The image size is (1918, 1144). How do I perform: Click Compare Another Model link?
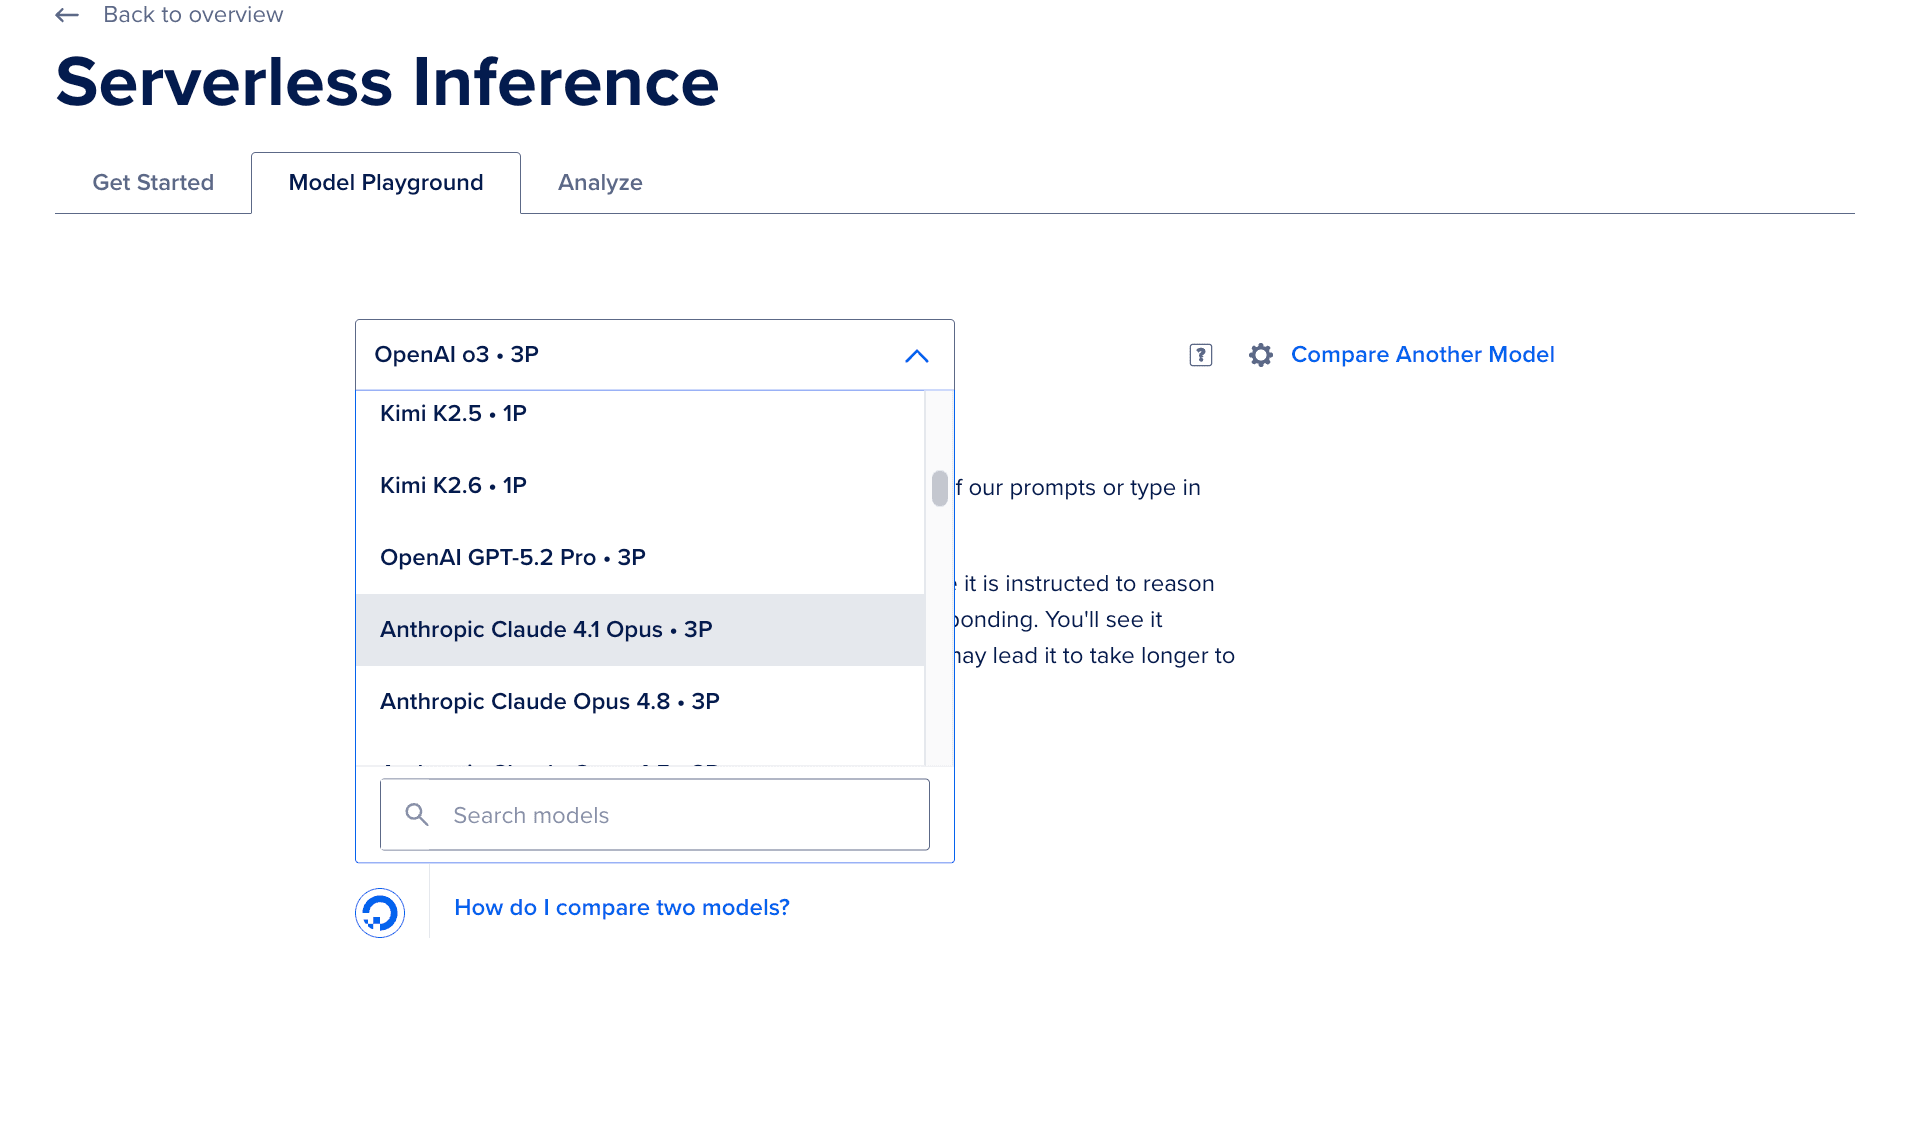click(x=1422, y=355)
